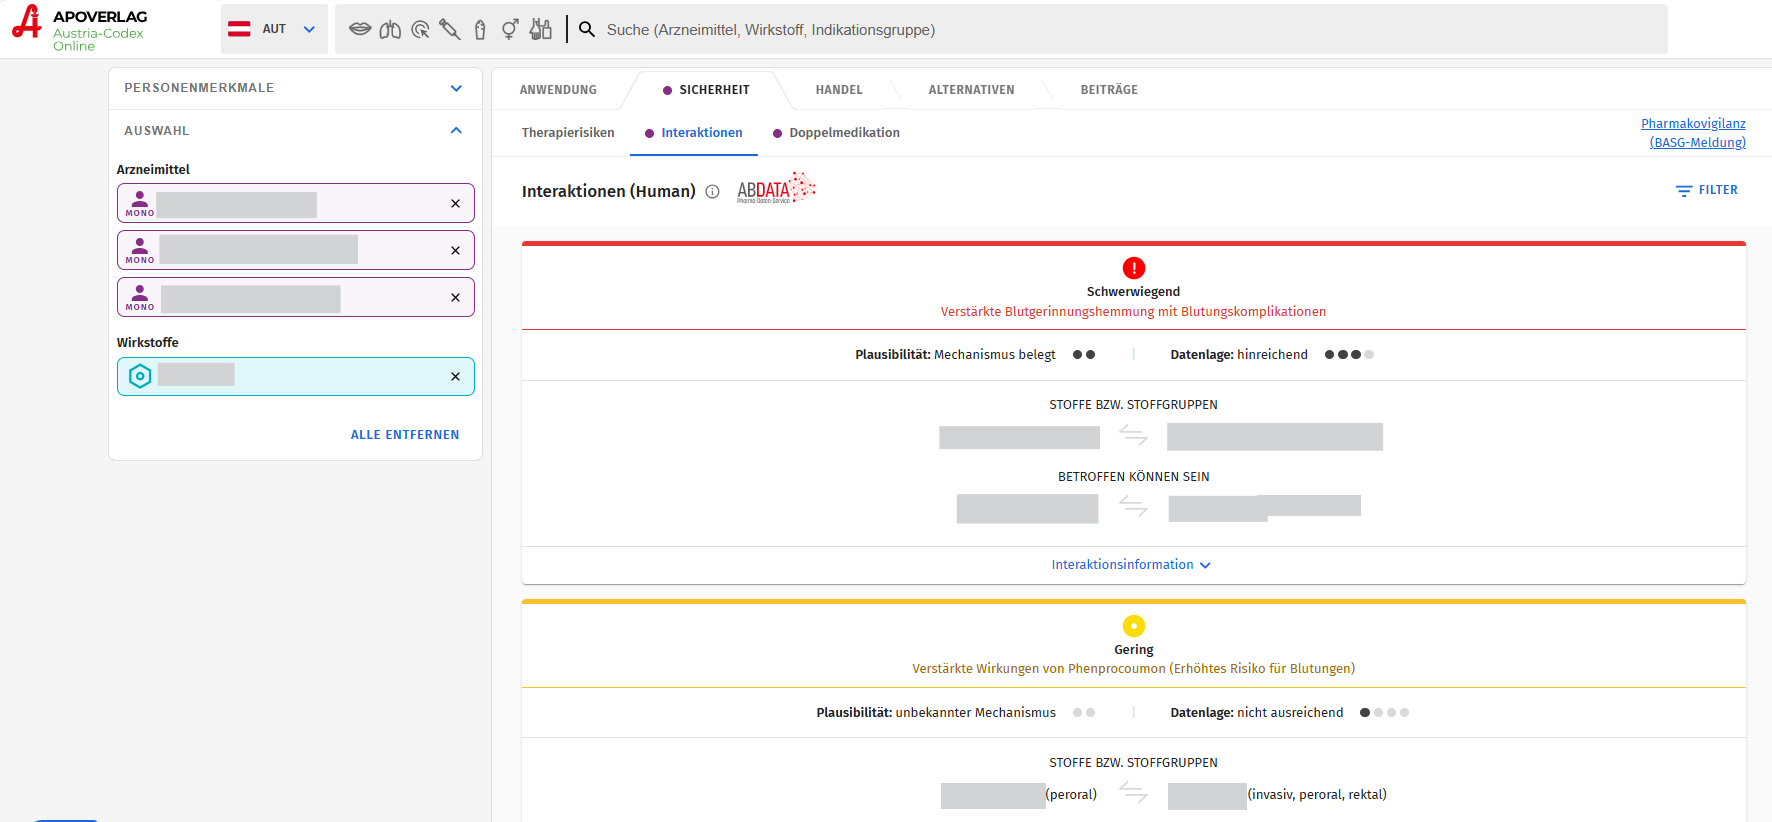Click the magnifier search icon
The image size is (1772, 822).
click(587, 29)
